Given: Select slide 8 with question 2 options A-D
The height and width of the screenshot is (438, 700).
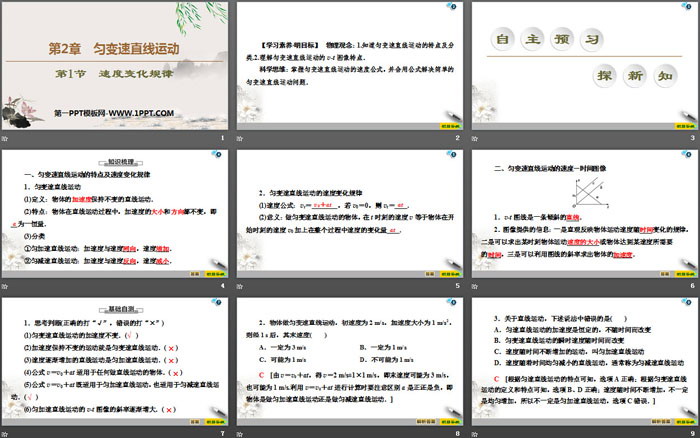Looking at the screenshot, I should [350, 361].
